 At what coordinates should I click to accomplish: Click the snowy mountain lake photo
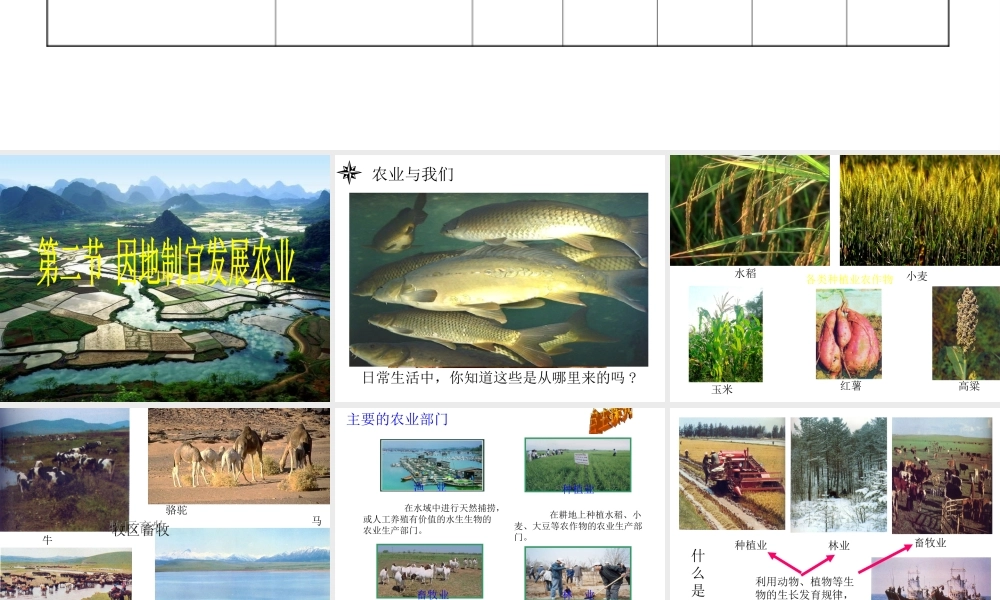[242, 564]
